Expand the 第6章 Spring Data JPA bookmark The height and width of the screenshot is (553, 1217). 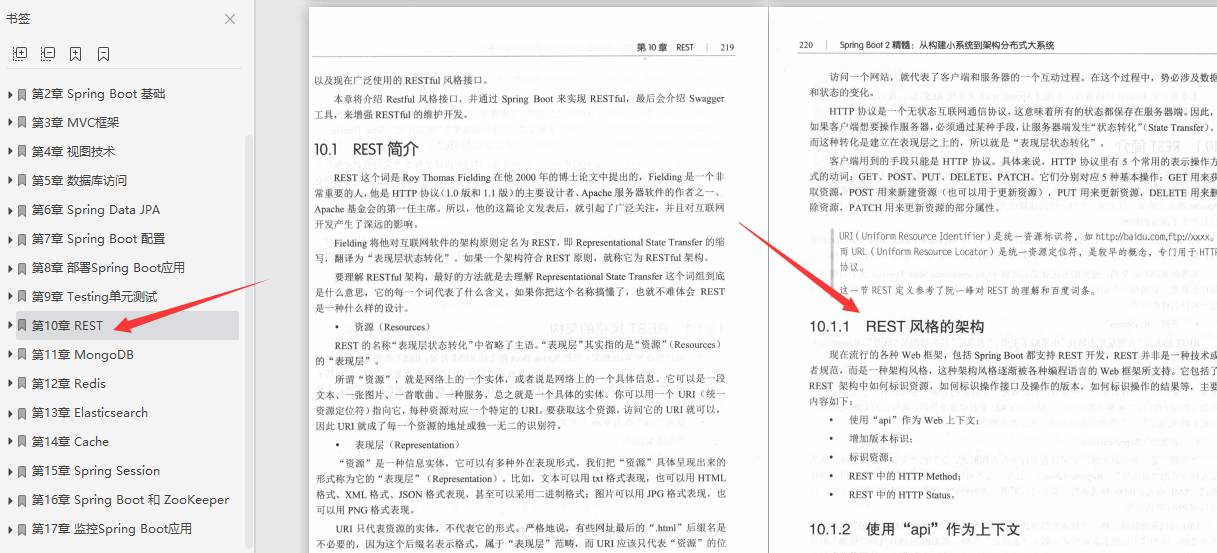pos(9,210)
